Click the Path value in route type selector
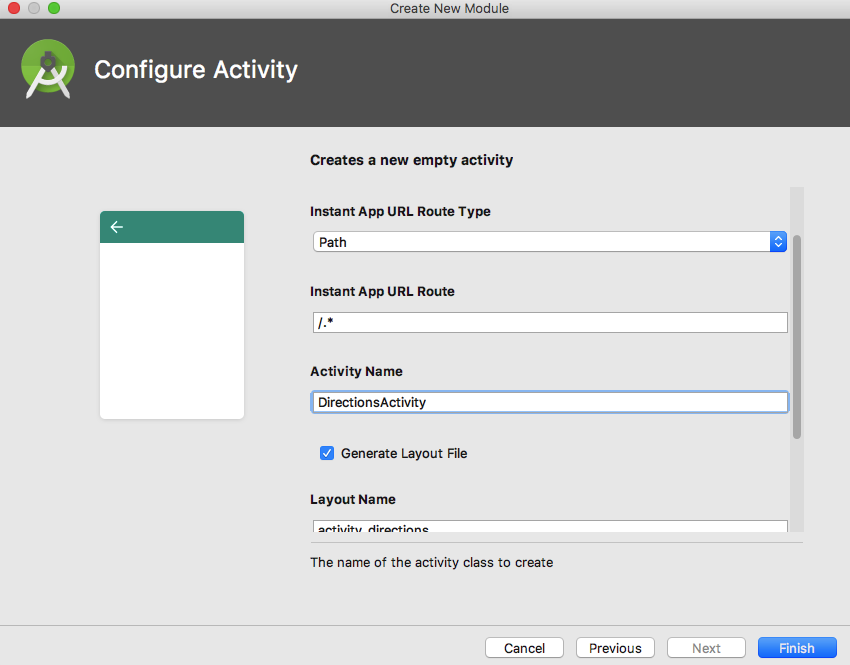The image size is (850, 665). coord(333,242)
